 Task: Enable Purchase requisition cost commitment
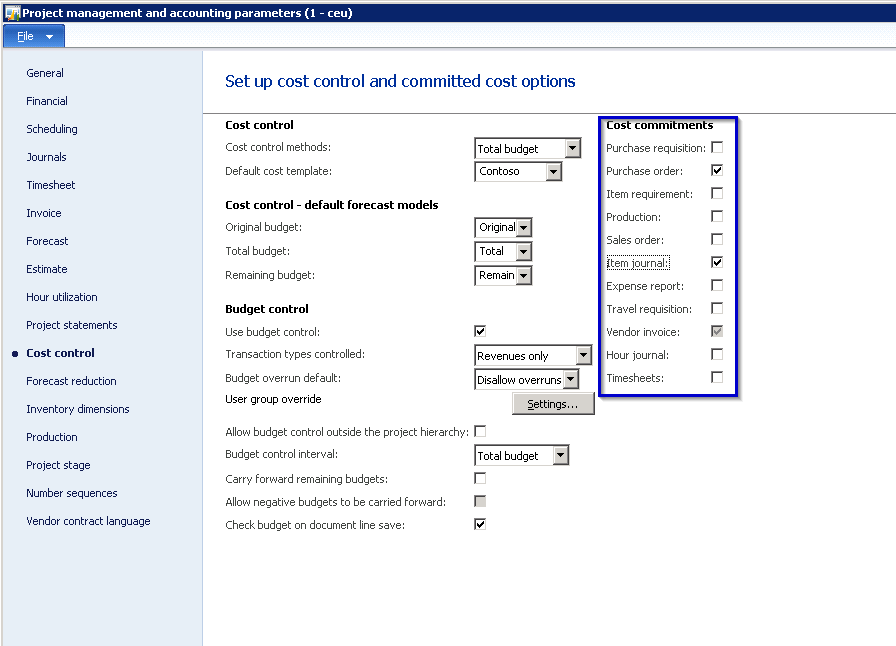click(x=717, y=148)
